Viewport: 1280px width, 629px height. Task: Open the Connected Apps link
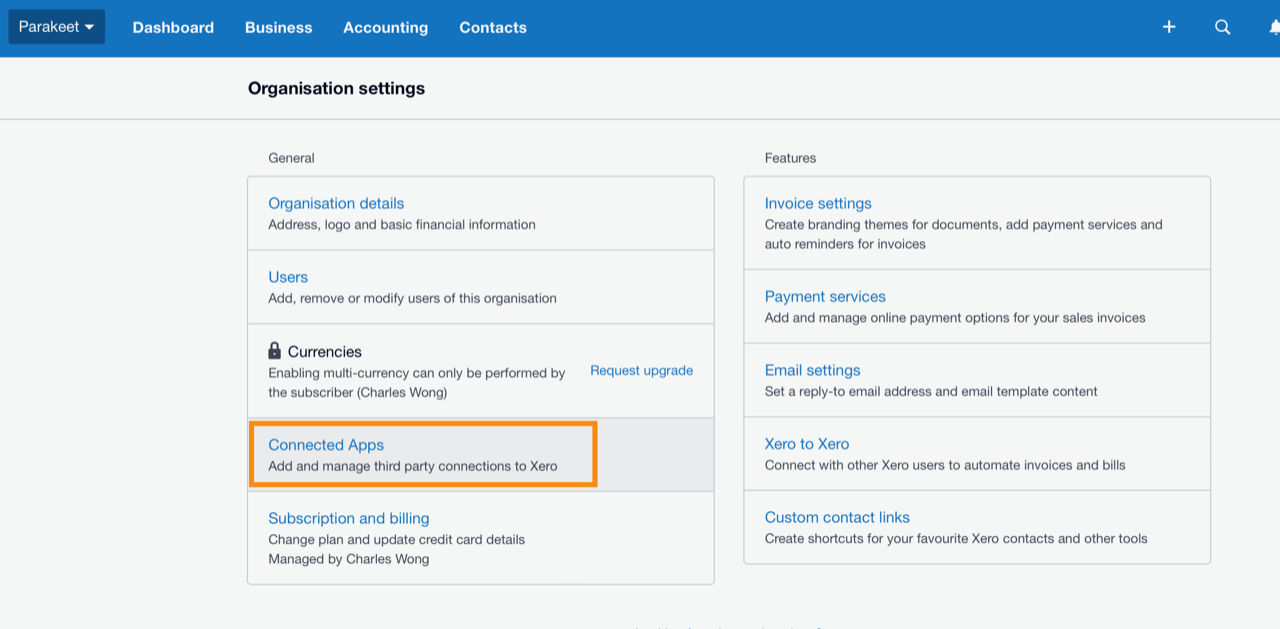click(x=326, y=445)
